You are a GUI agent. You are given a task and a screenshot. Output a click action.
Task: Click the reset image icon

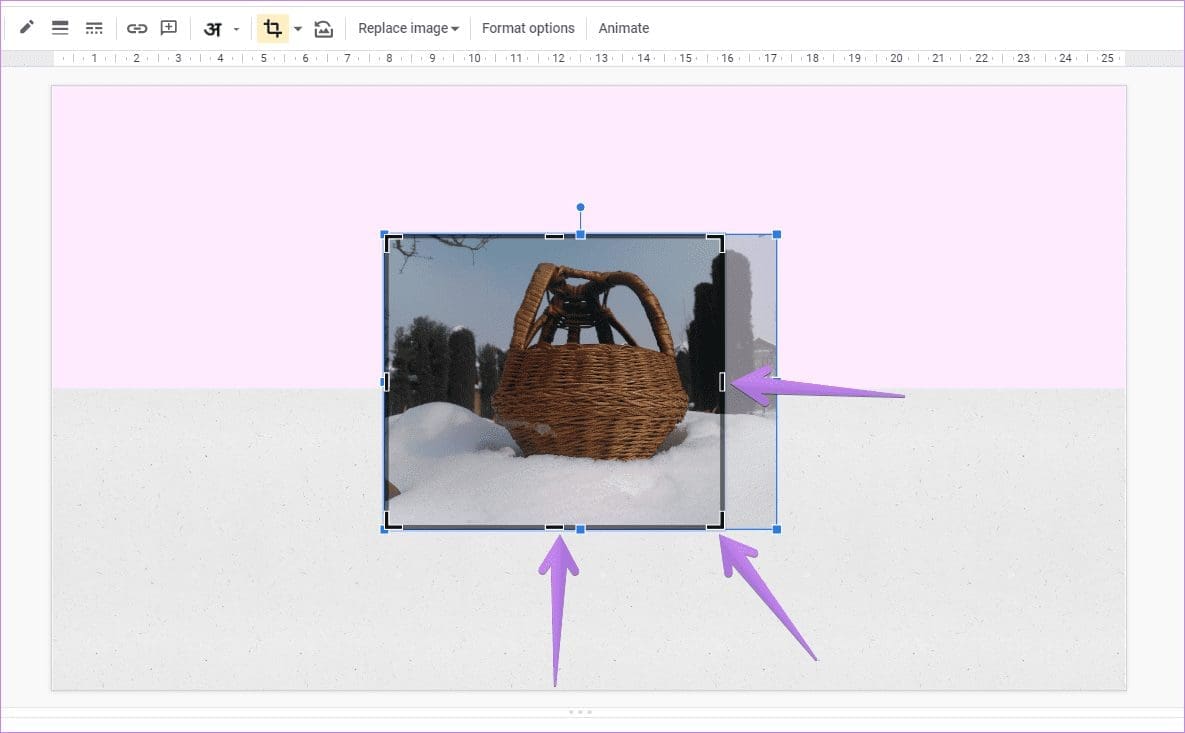[323, 29]
